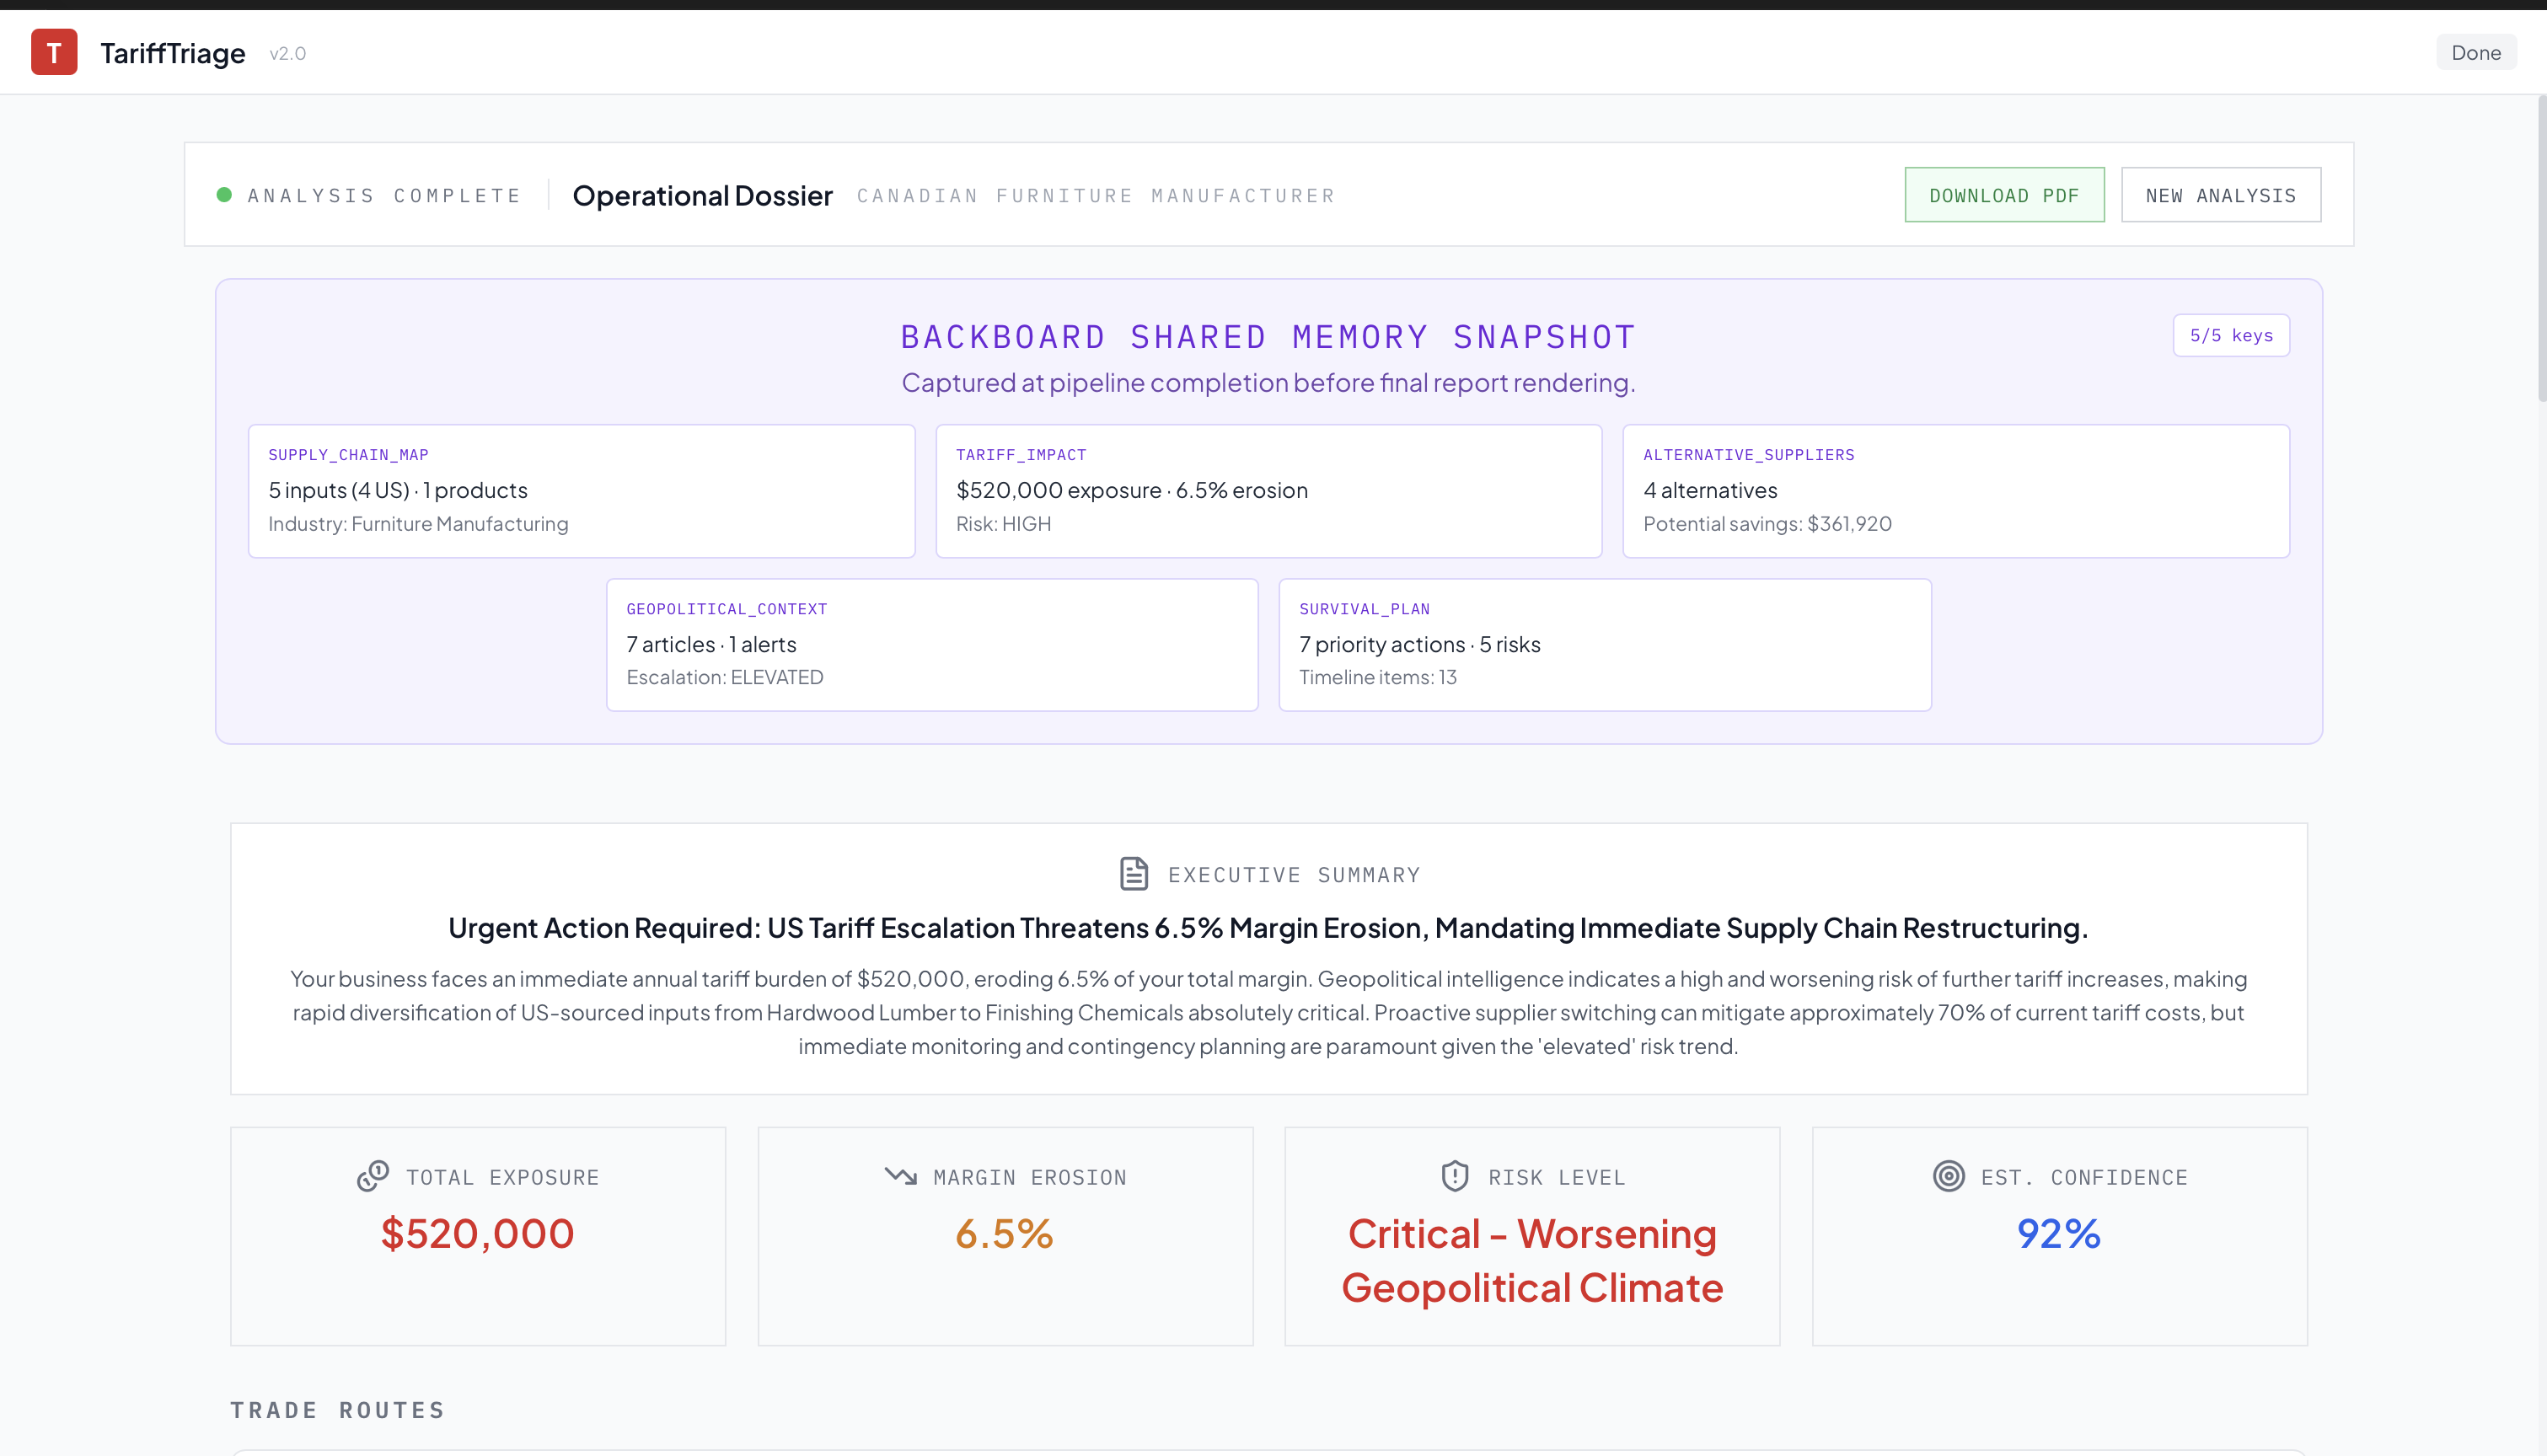This screenshot has height=1456, width=2547.
Task: Select the TARIFF_IMPACT snapshot card
Action: click(x=1268, y=491)
